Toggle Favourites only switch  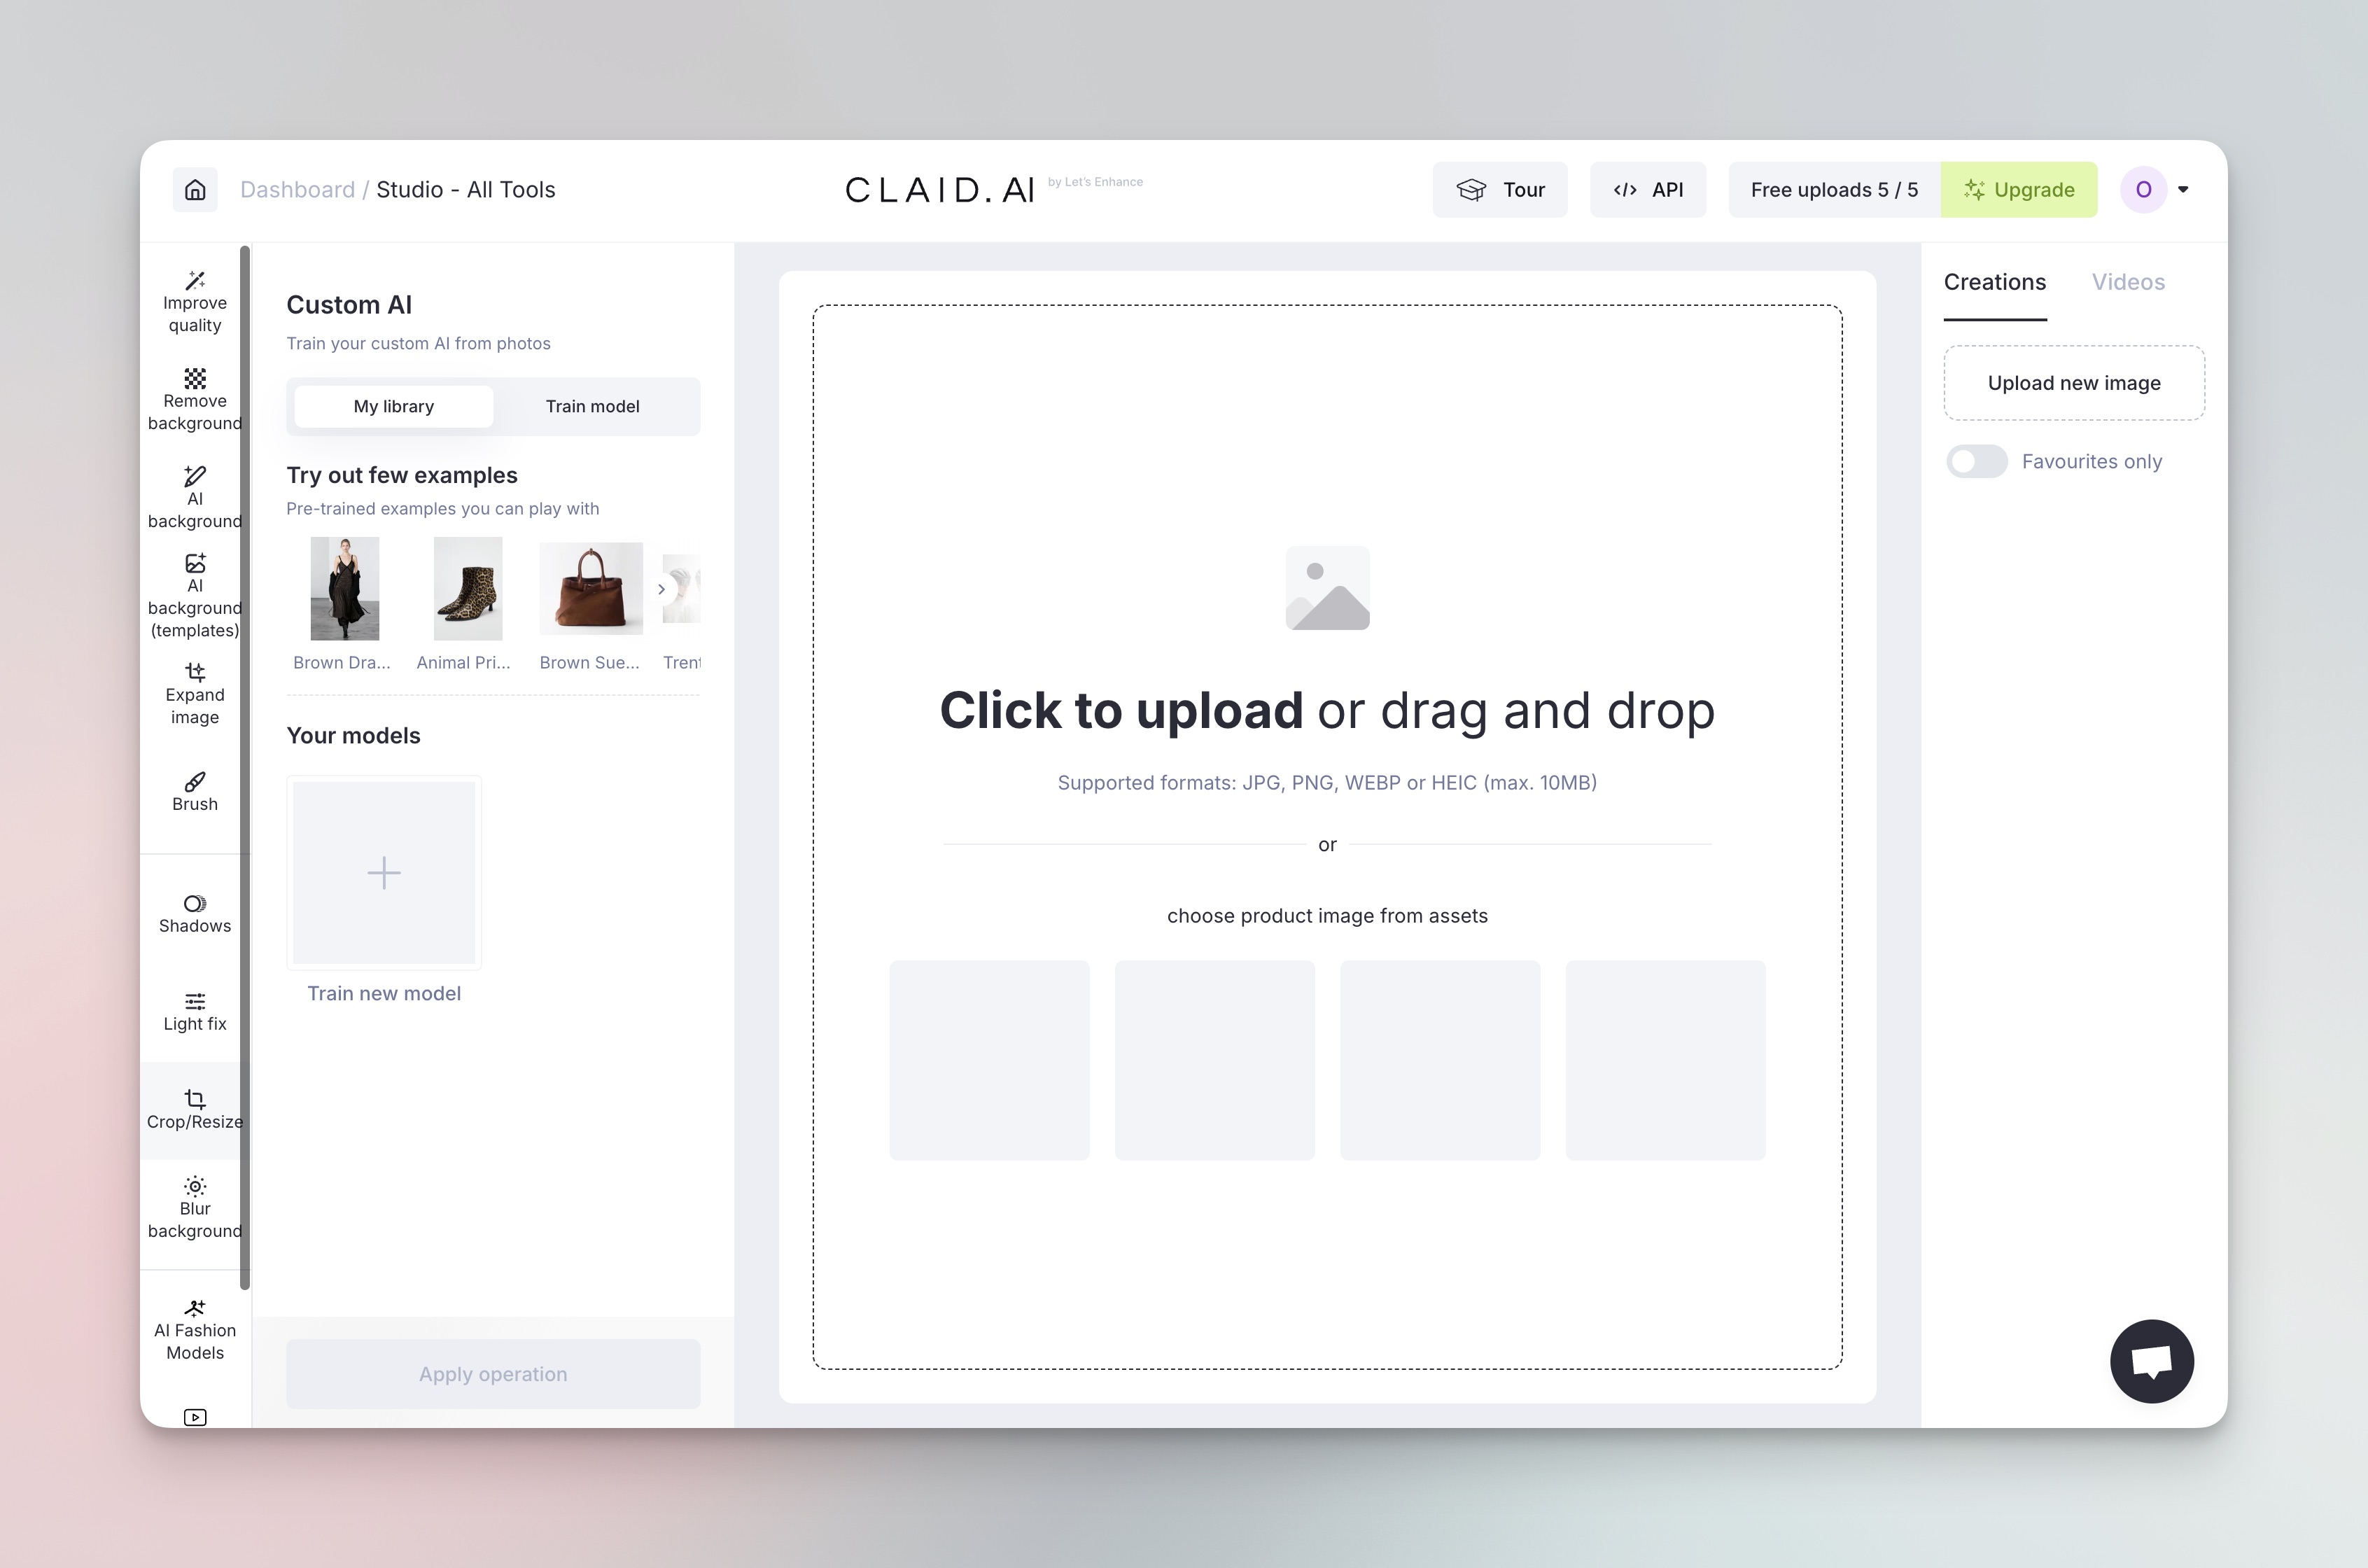(1976, 461)
